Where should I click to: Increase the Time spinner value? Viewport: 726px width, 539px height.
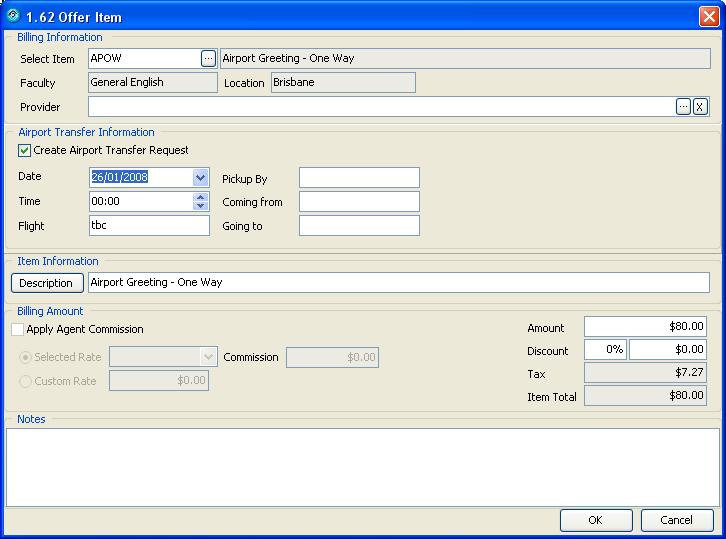(x=201, y=197)
